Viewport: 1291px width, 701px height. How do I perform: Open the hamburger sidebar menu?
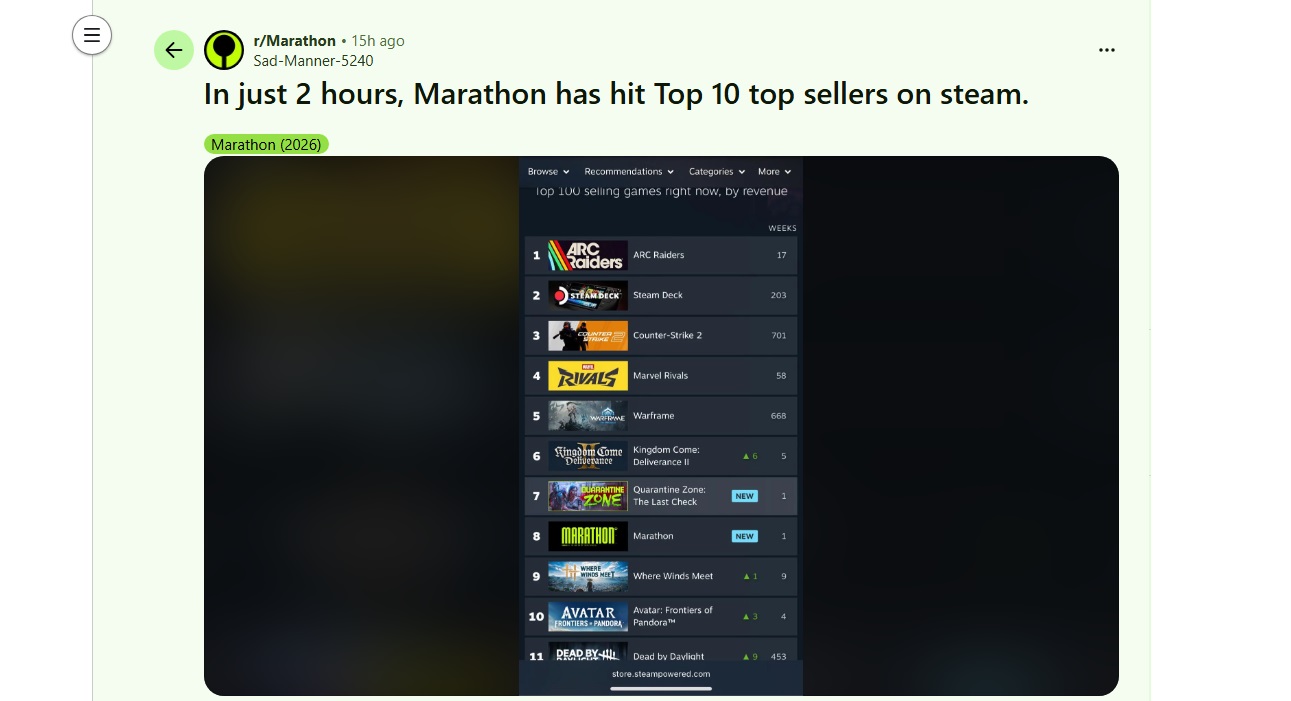pos(92,36)
